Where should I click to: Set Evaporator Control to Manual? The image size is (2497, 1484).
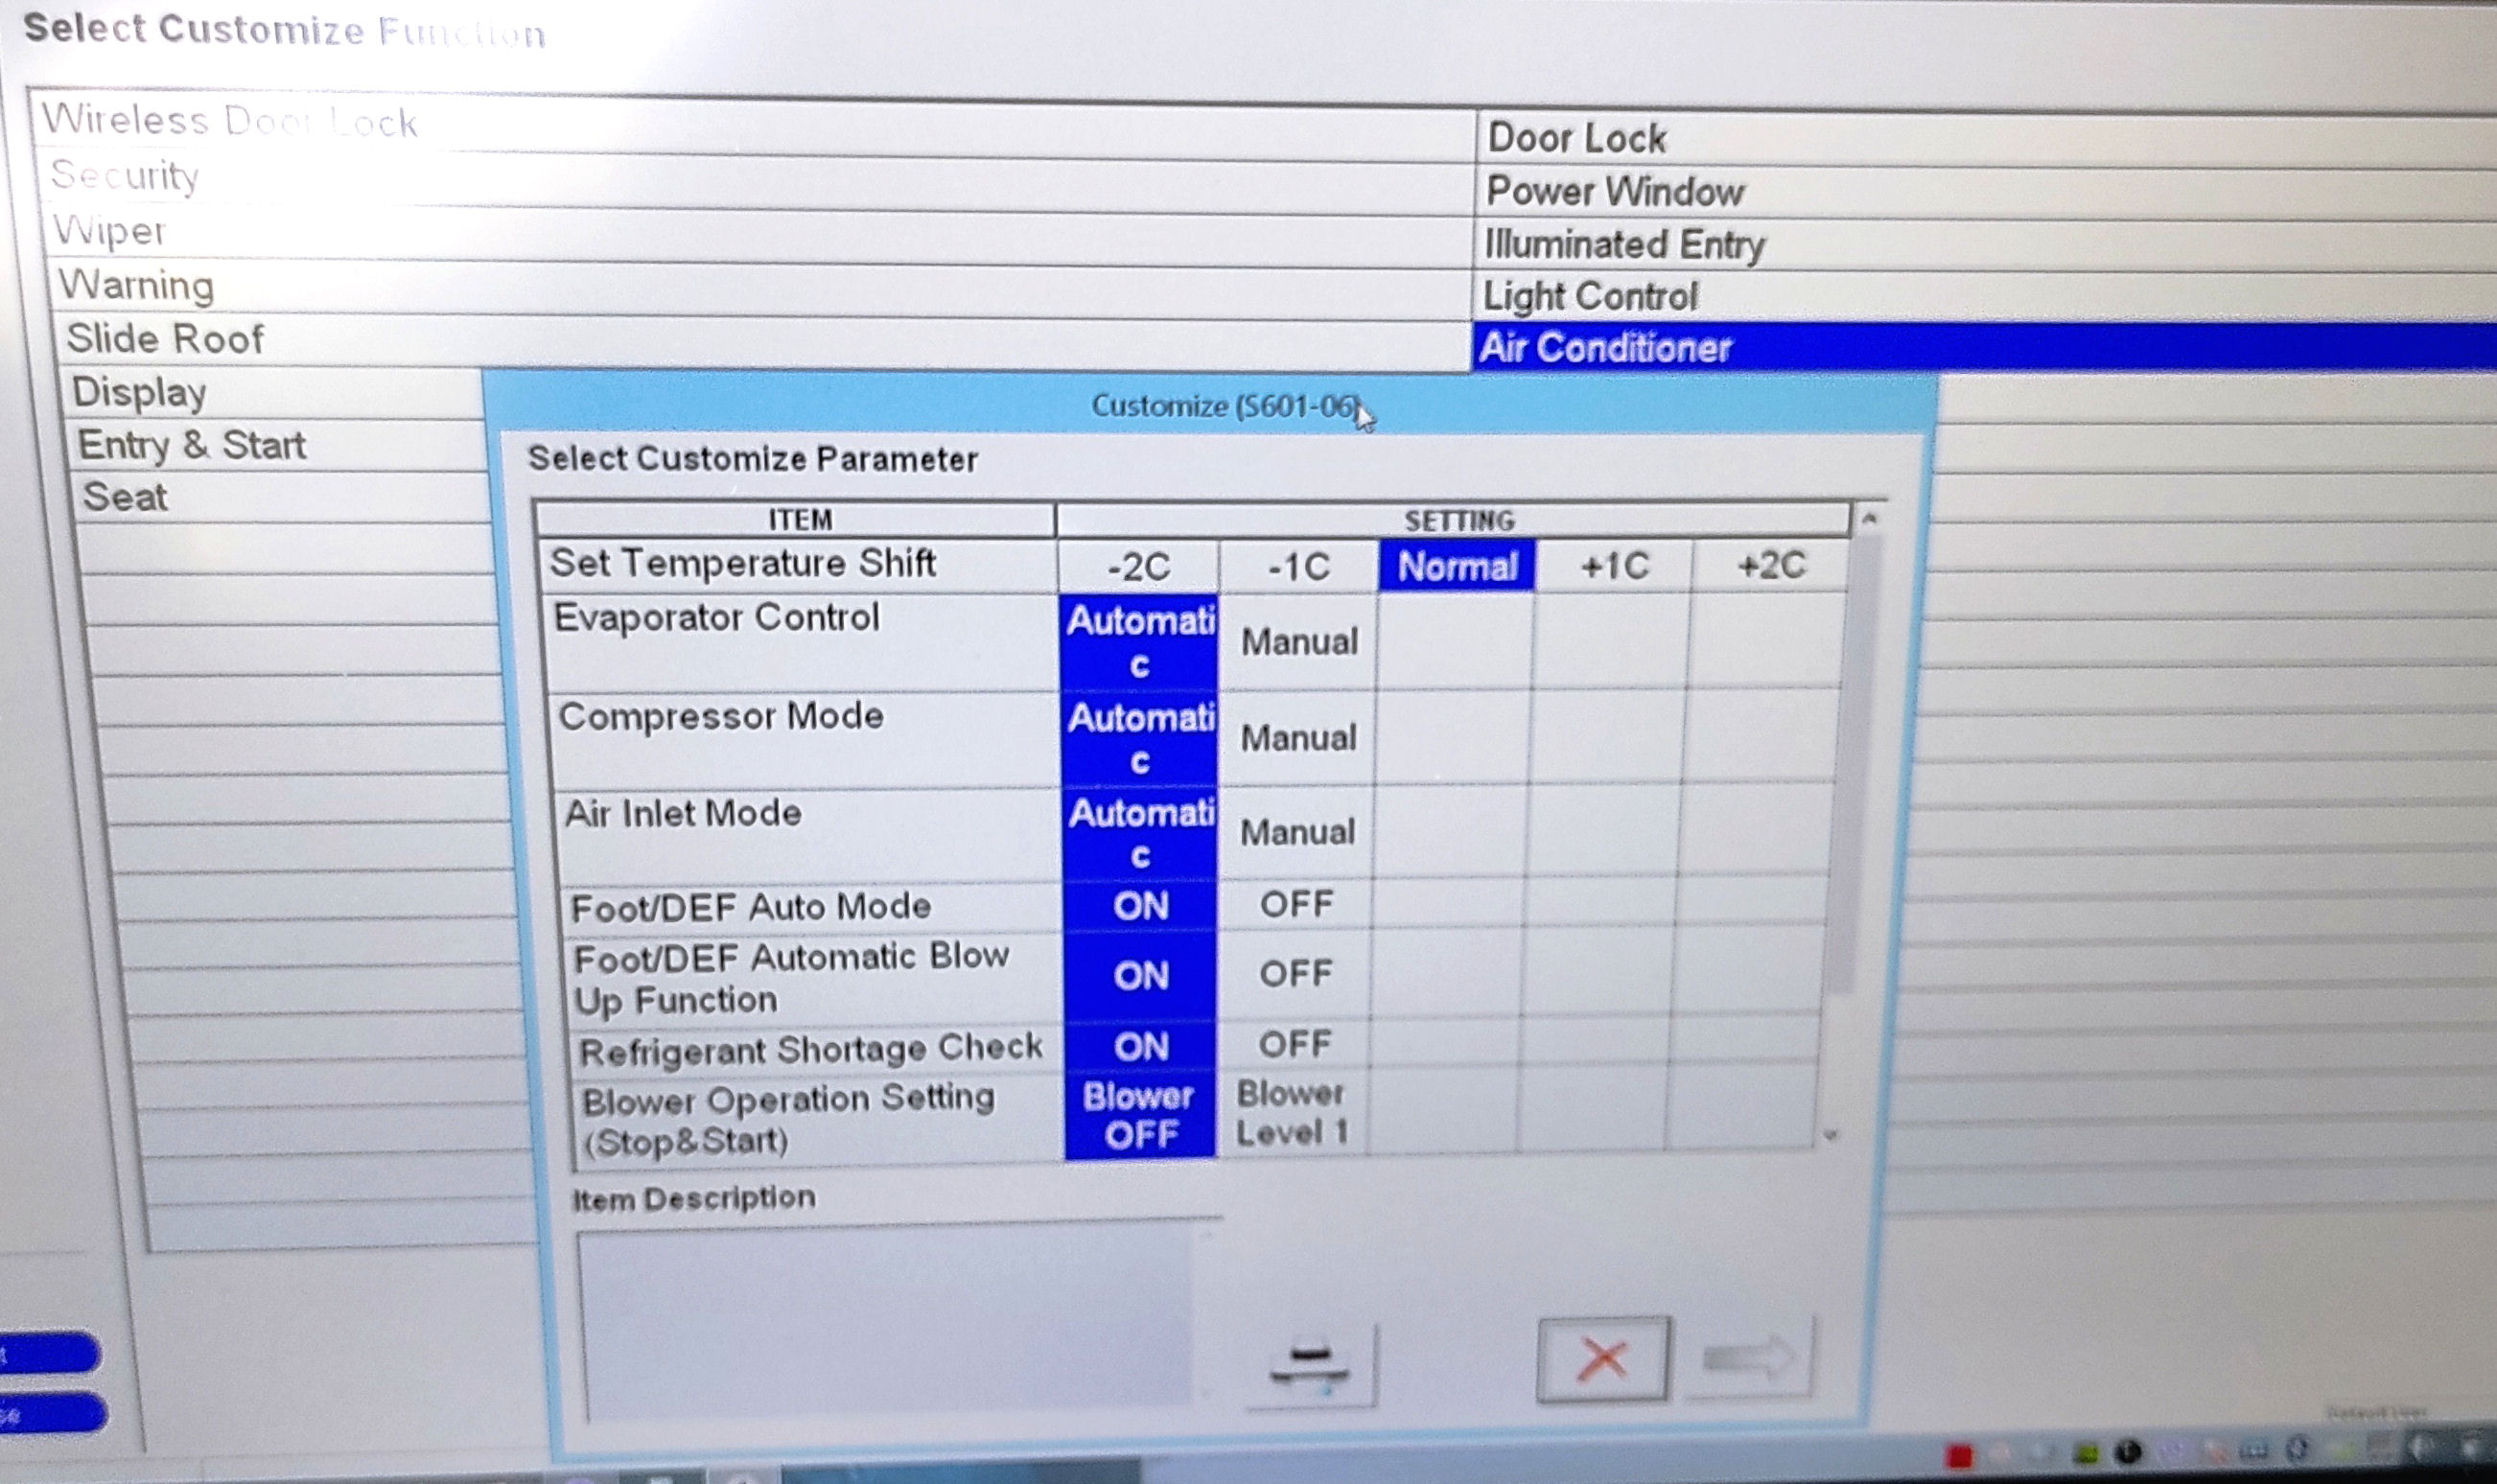coord(1298,642)
